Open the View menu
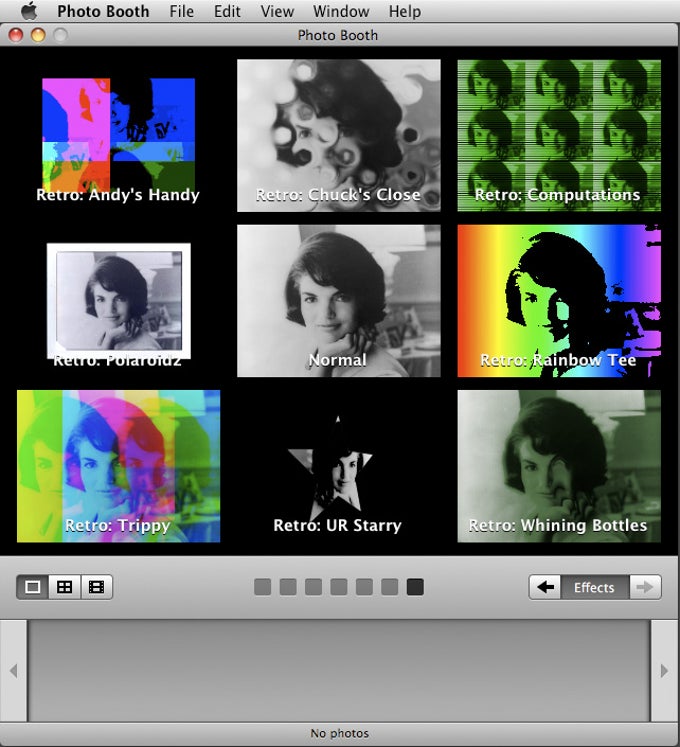 (277, 11)
